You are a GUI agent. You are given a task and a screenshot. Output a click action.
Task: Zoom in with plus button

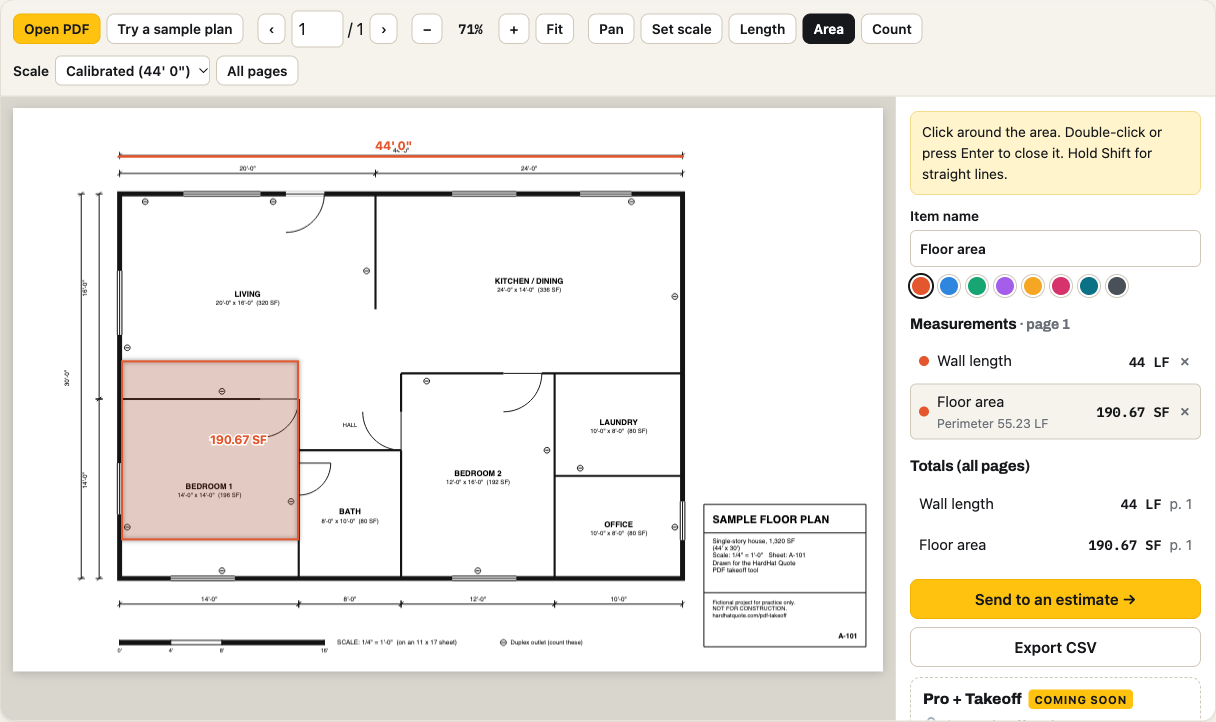coord(513,29)
